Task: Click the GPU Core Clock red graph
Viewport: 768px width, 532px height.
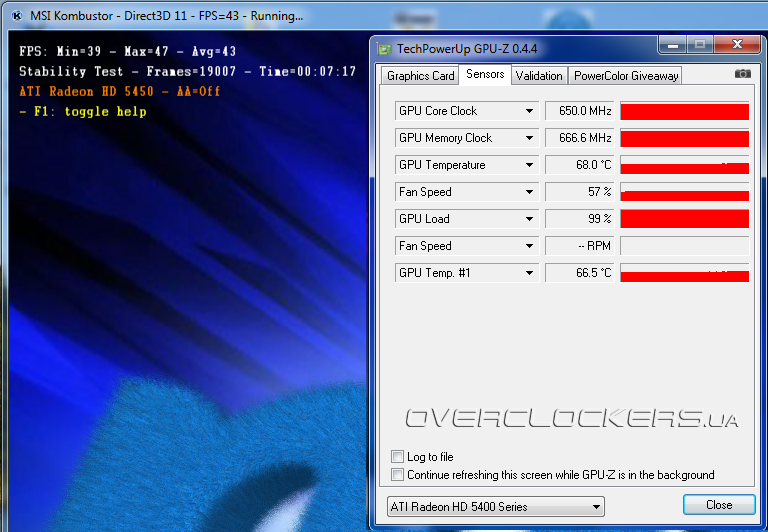Action: click(684, 111)
